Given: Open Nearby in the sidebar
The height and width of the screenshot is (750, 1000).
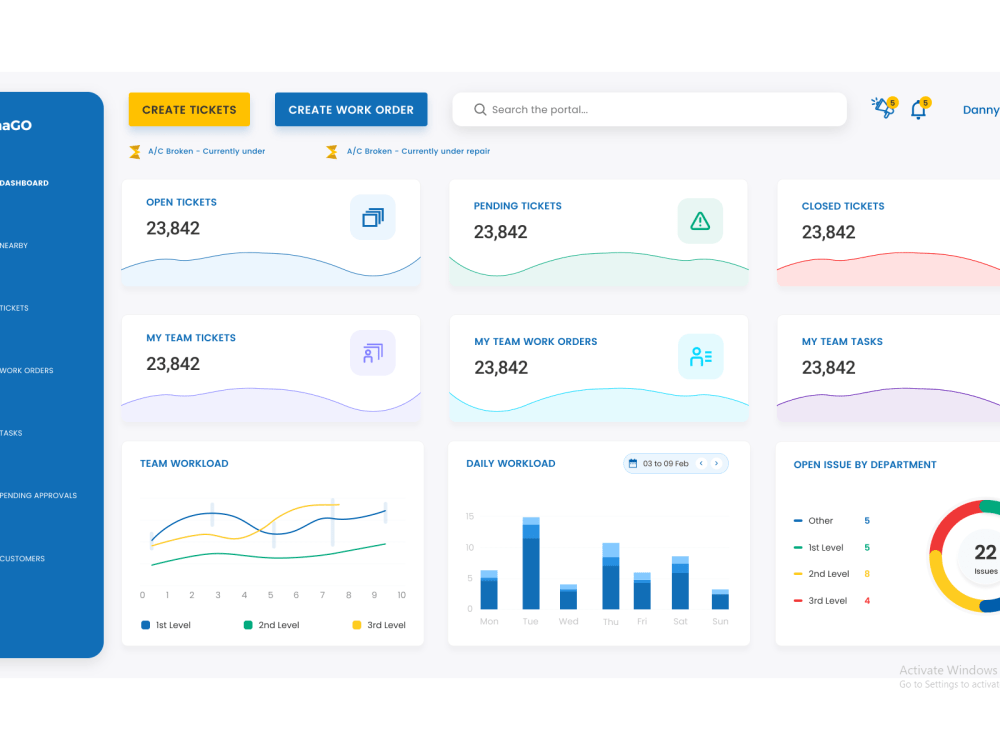Looking at the screenshot, I should click(14, 246).
